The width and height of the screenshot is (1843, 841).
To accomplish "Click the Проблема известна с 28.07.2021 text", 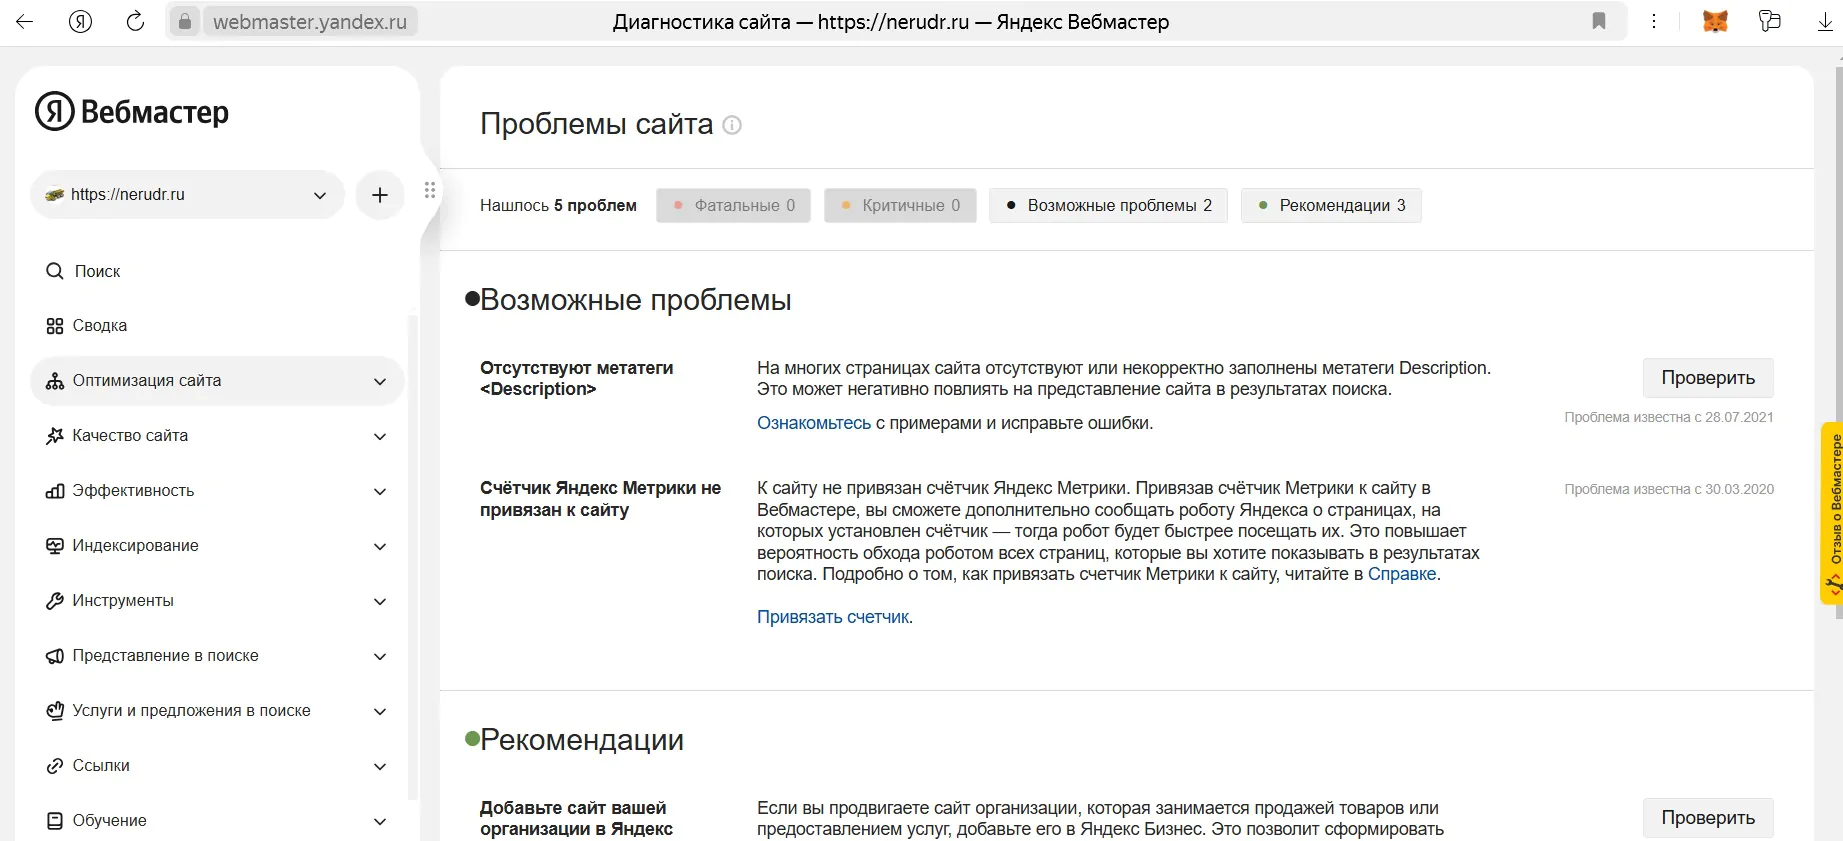I will 1669,417.
